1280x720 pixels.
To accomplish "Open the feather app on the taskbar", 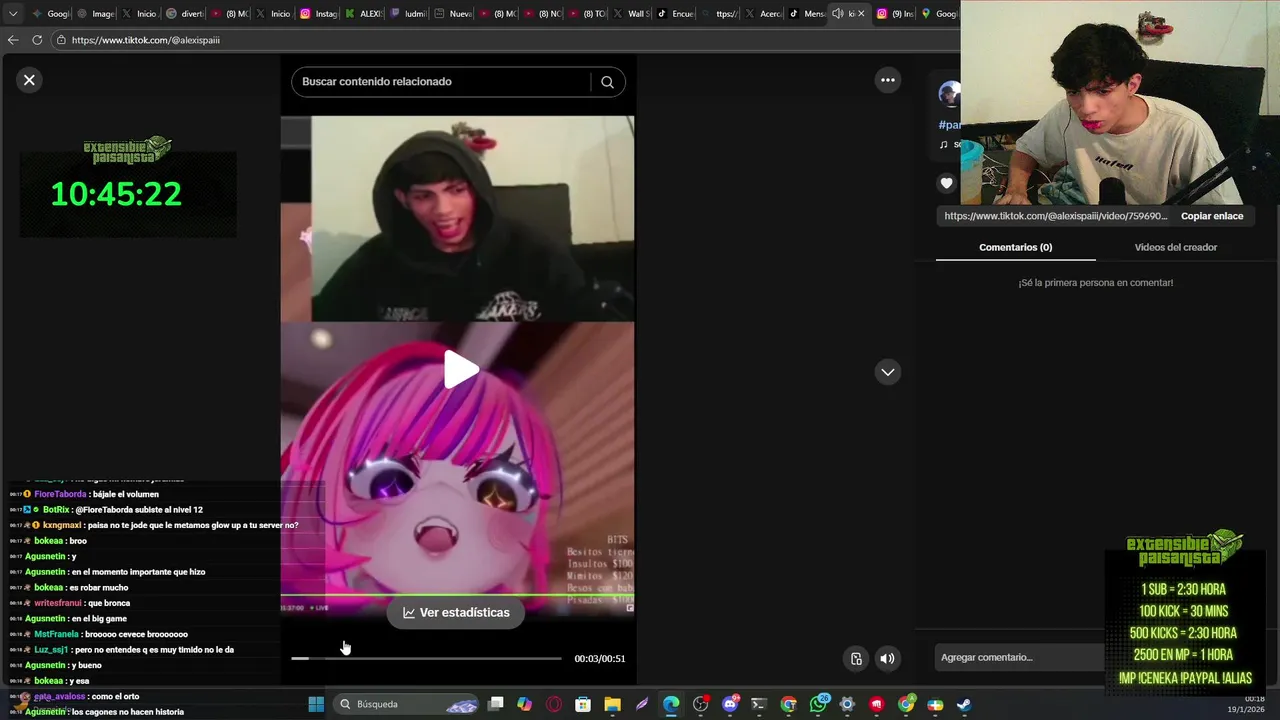I will click(x=641, y=704).
